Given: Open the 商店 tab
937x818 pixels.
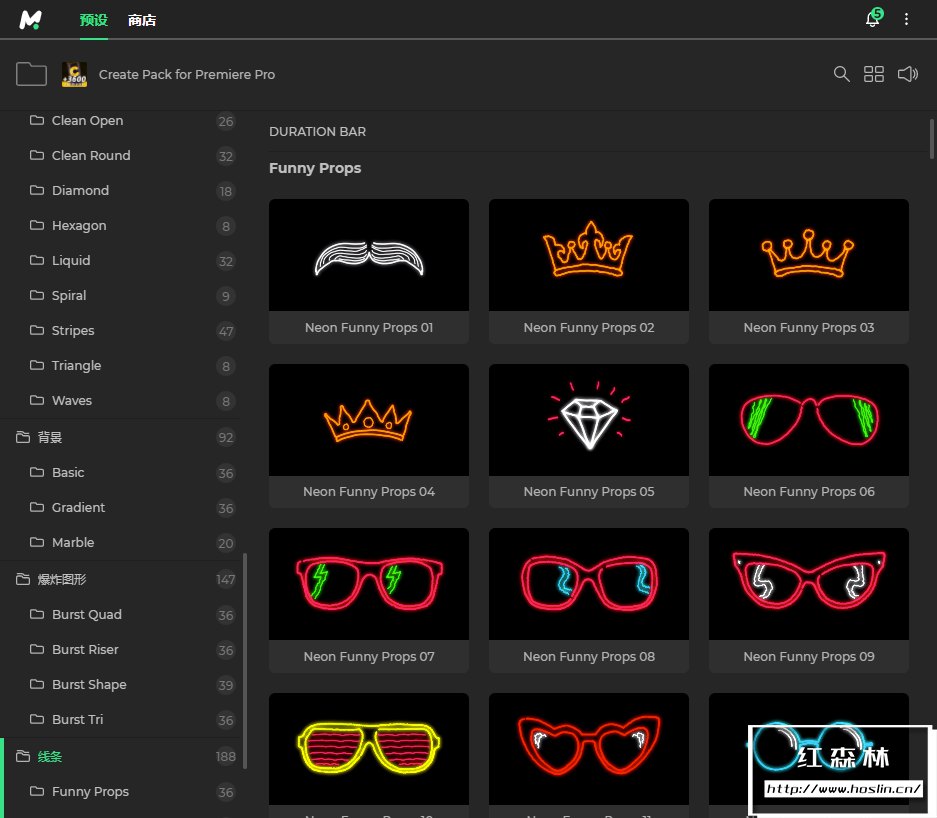Looking at the screenshot, I should [x=142, y=20].
